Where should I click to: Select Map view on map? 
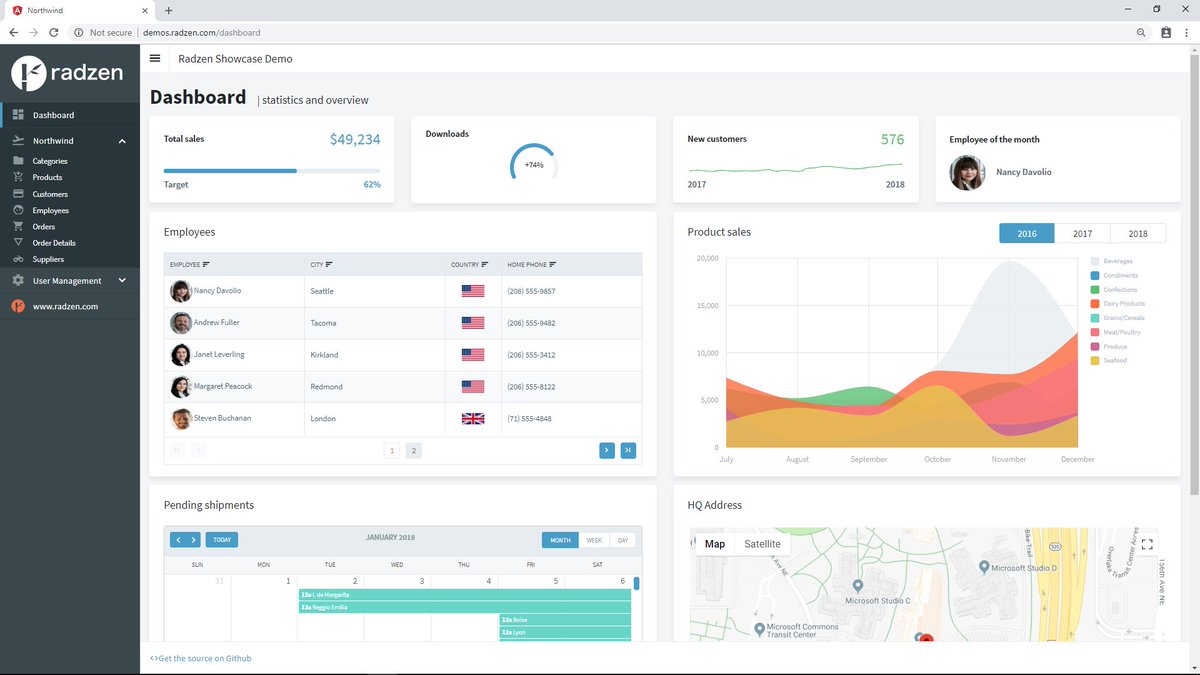click(x=715, y=544)
